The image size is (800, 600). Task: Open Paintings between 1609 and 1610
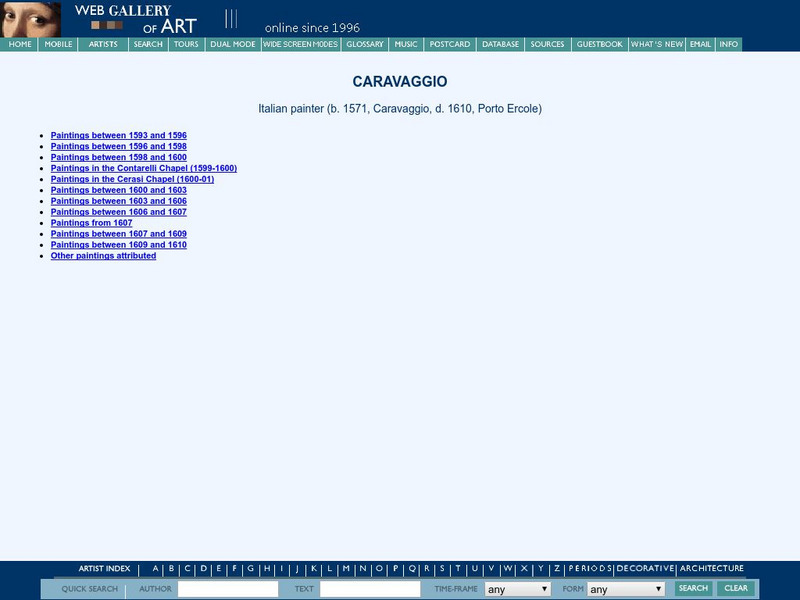coord(118,245)
